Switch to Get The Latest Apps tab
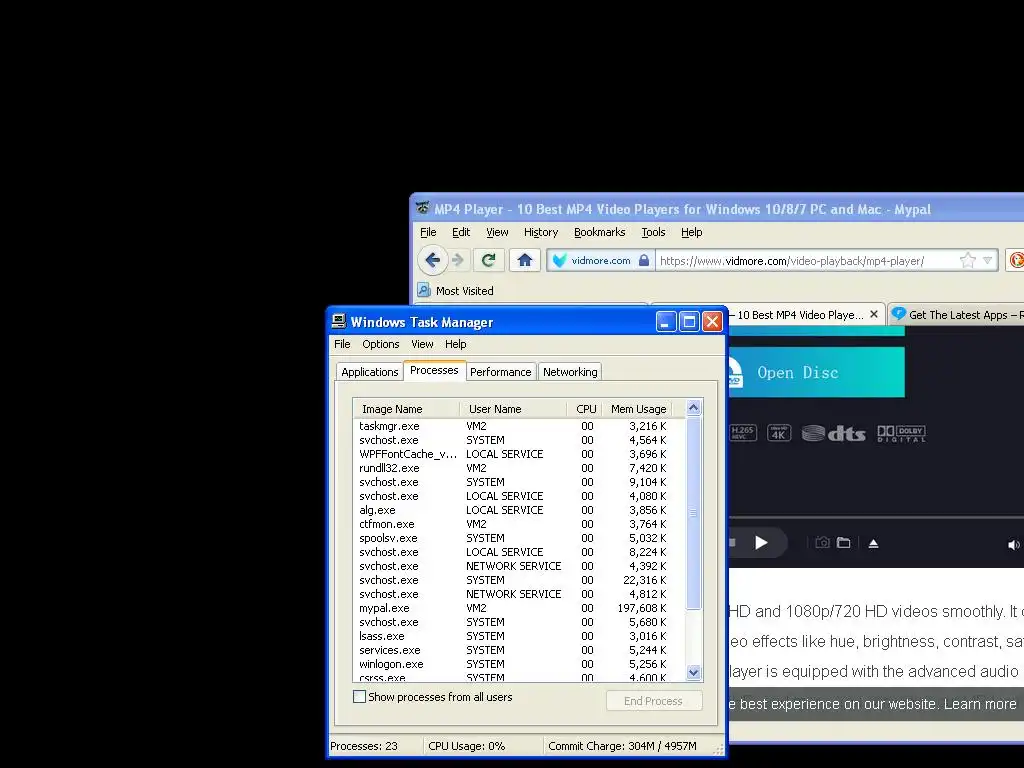The image size is (1024, 768). click(x=957, y=315)
